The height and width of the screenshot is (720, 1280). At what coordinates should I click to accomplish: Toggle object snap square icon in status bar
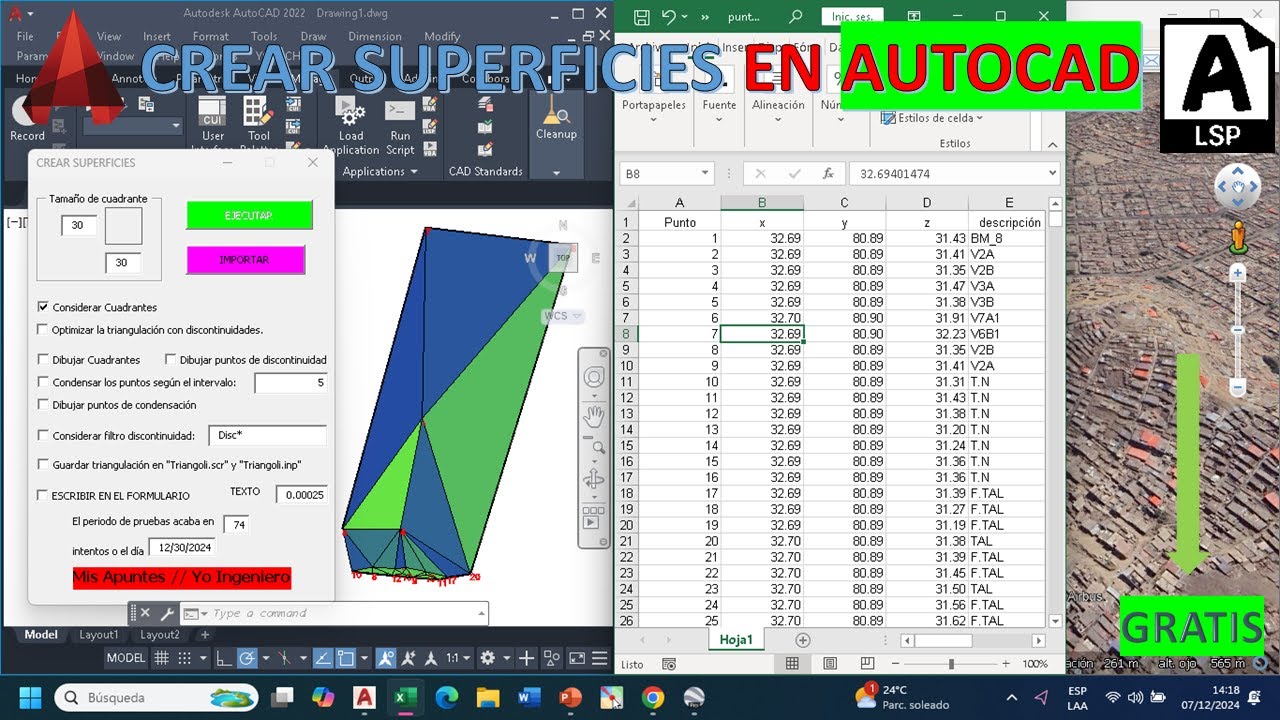click(x=346, y=658)
